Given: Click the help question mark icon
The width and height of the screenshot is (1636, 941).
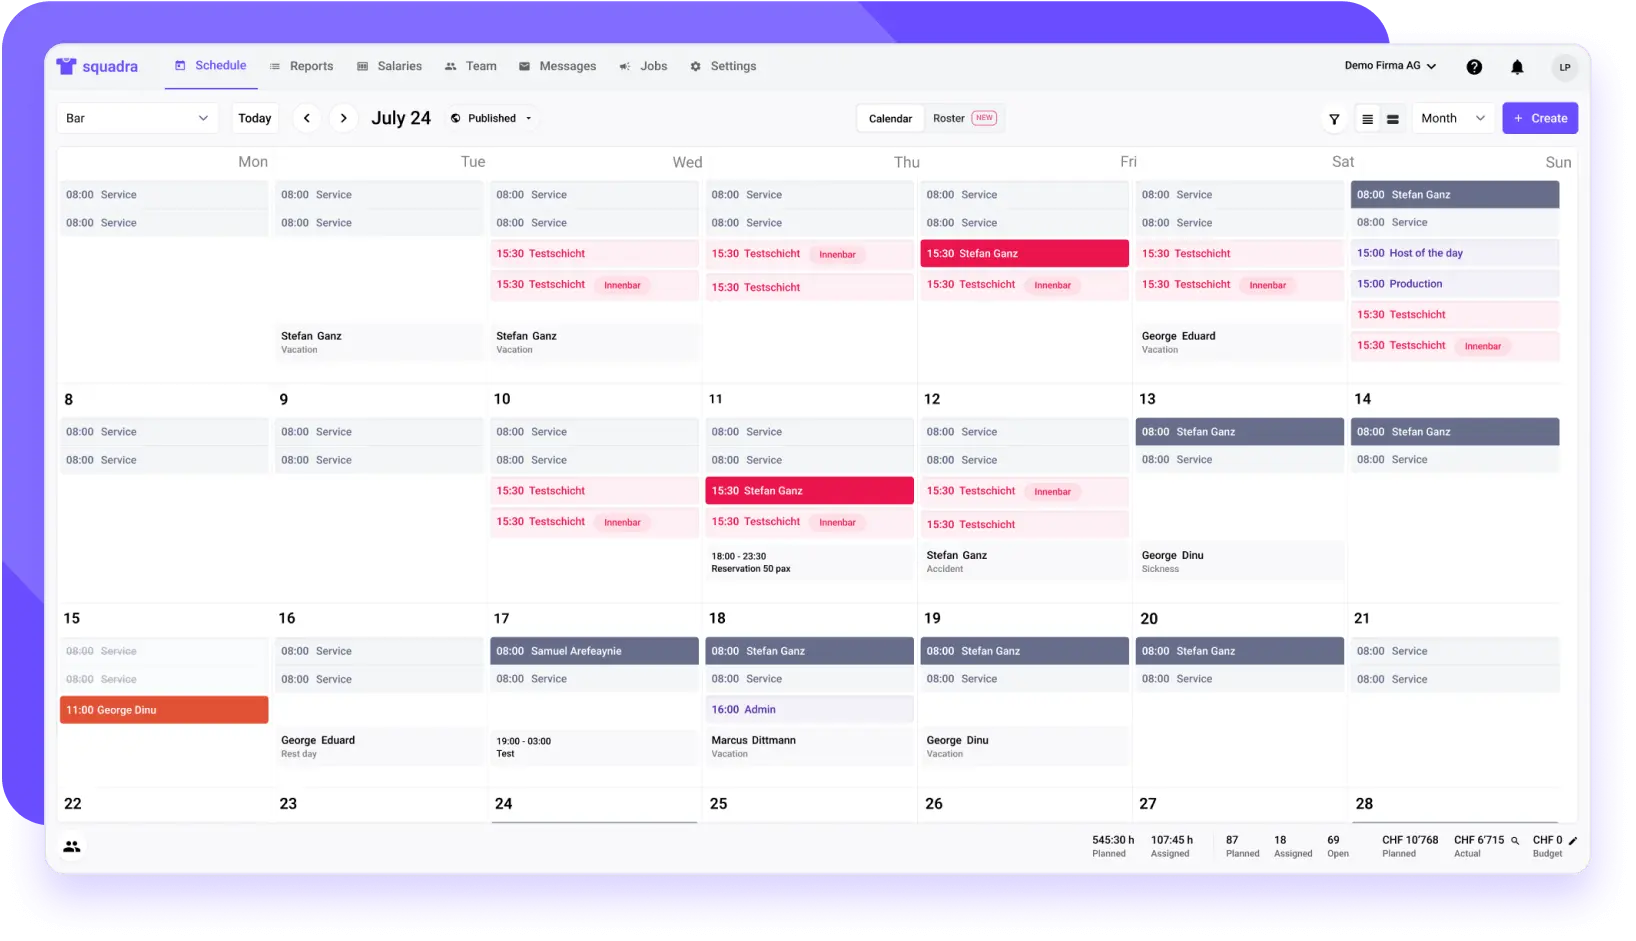Looking at the screenshot, I should [1474, 67].
